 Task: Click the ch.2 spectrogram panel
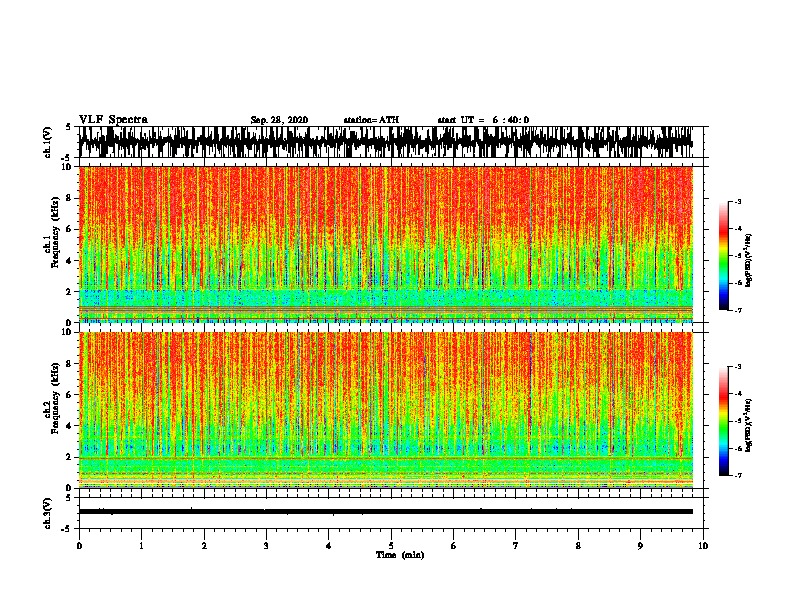(x=386, y=410)
